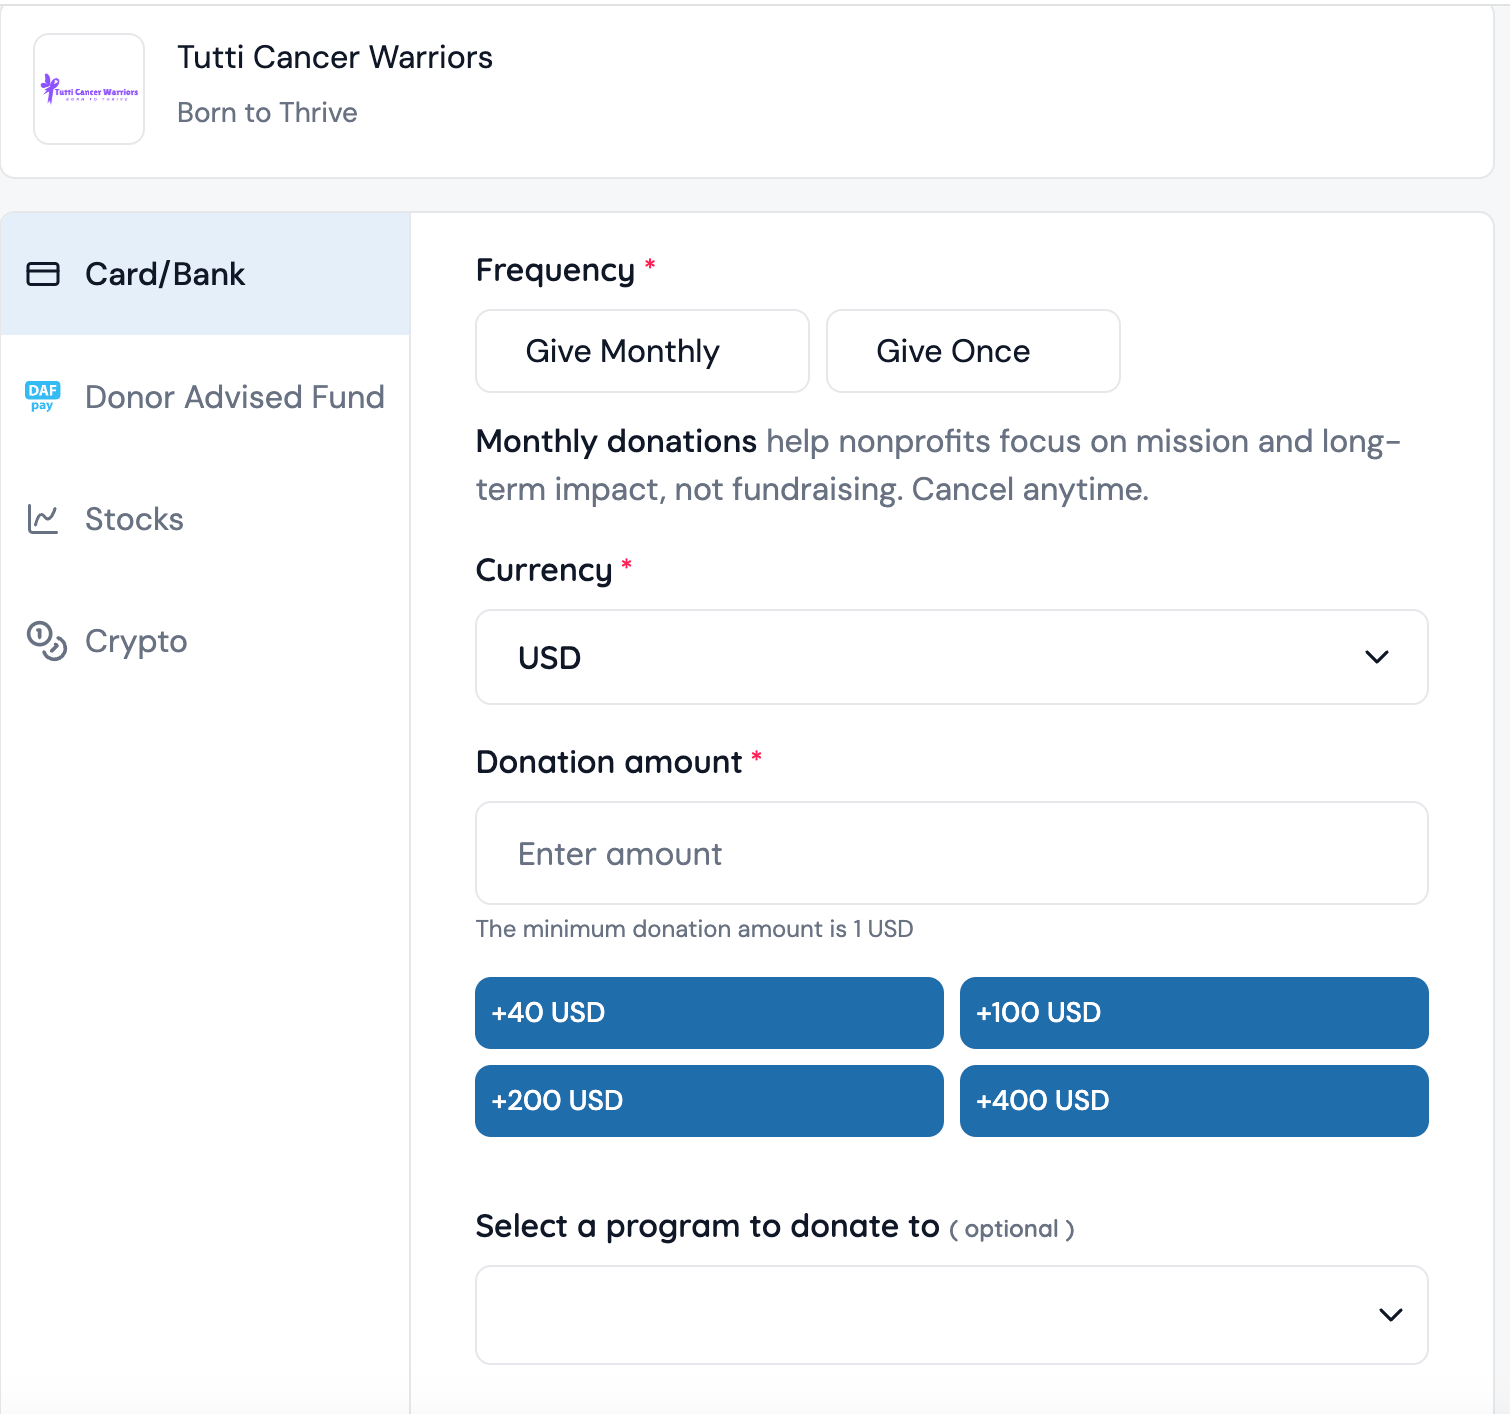Click the currency dropdown chevron arrow

pos(1376,657)
